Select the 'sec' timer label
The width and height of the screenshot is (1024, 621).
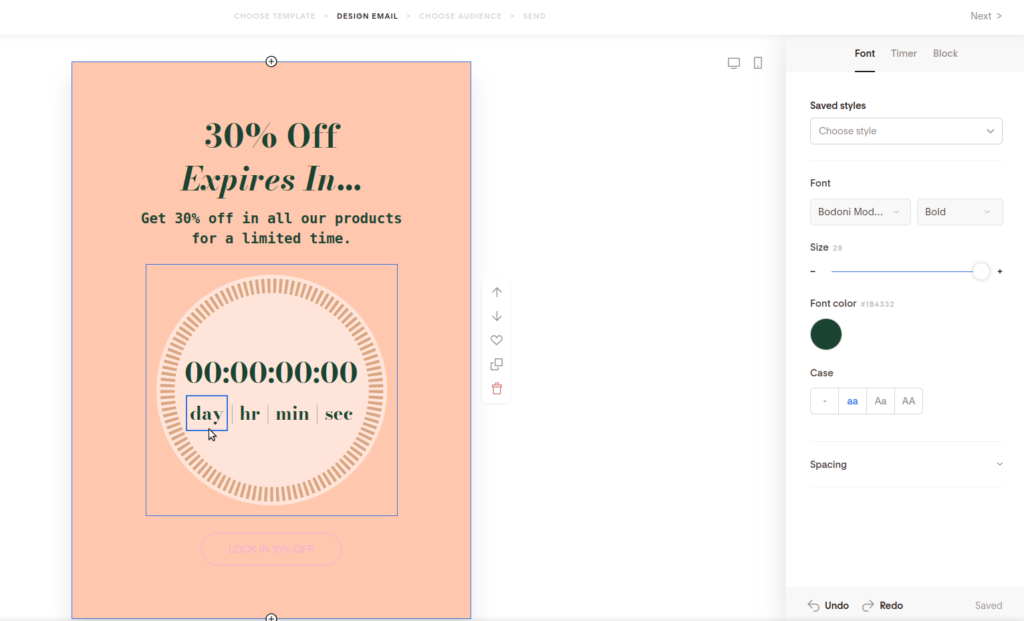pyautogui.click(x=338, y=413)
